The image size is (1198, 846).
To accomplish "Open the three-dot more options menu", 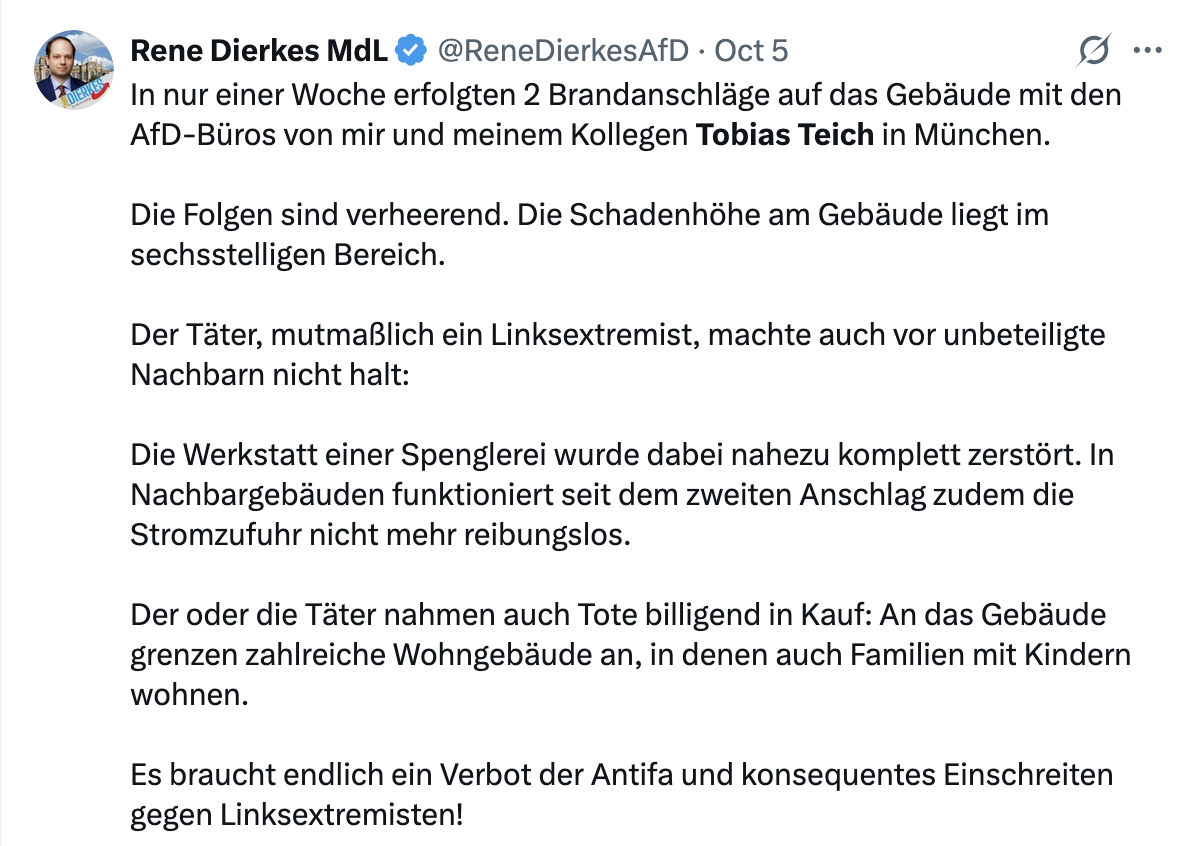I will (1146, 49).
